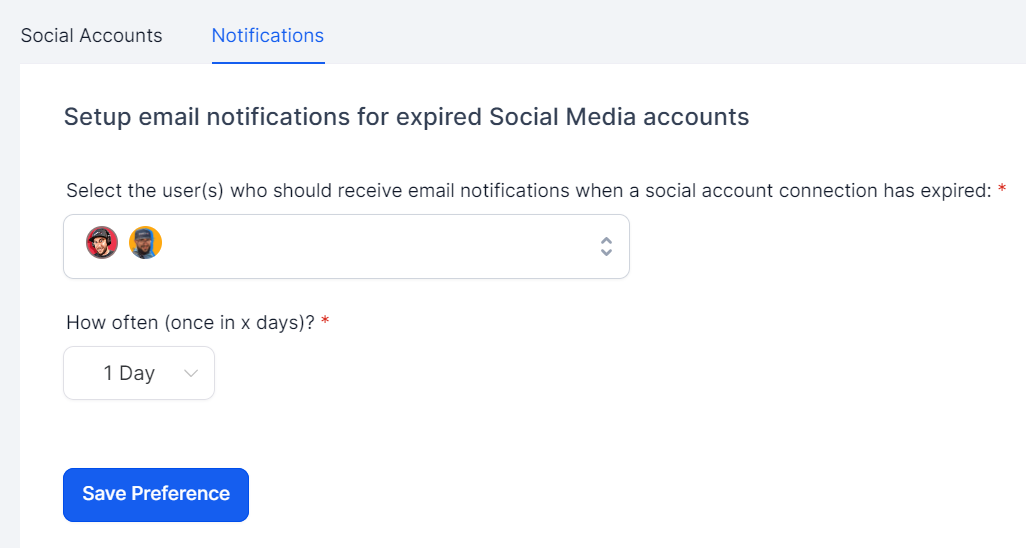Click the up-down arrows in user selector
The width and height of the screenshot is (1026, 548).
tap(606, 246)
